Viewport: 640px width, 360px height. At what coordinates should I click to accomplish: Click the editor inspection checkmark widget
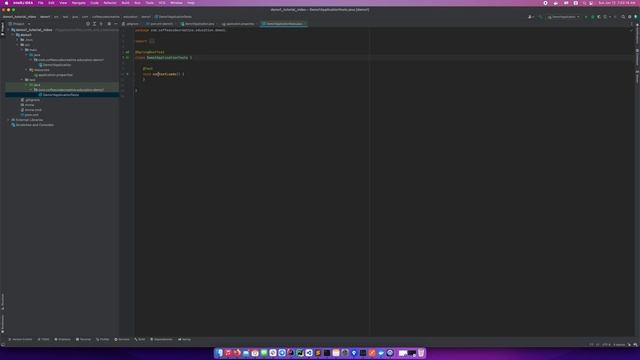coord(631,30)
